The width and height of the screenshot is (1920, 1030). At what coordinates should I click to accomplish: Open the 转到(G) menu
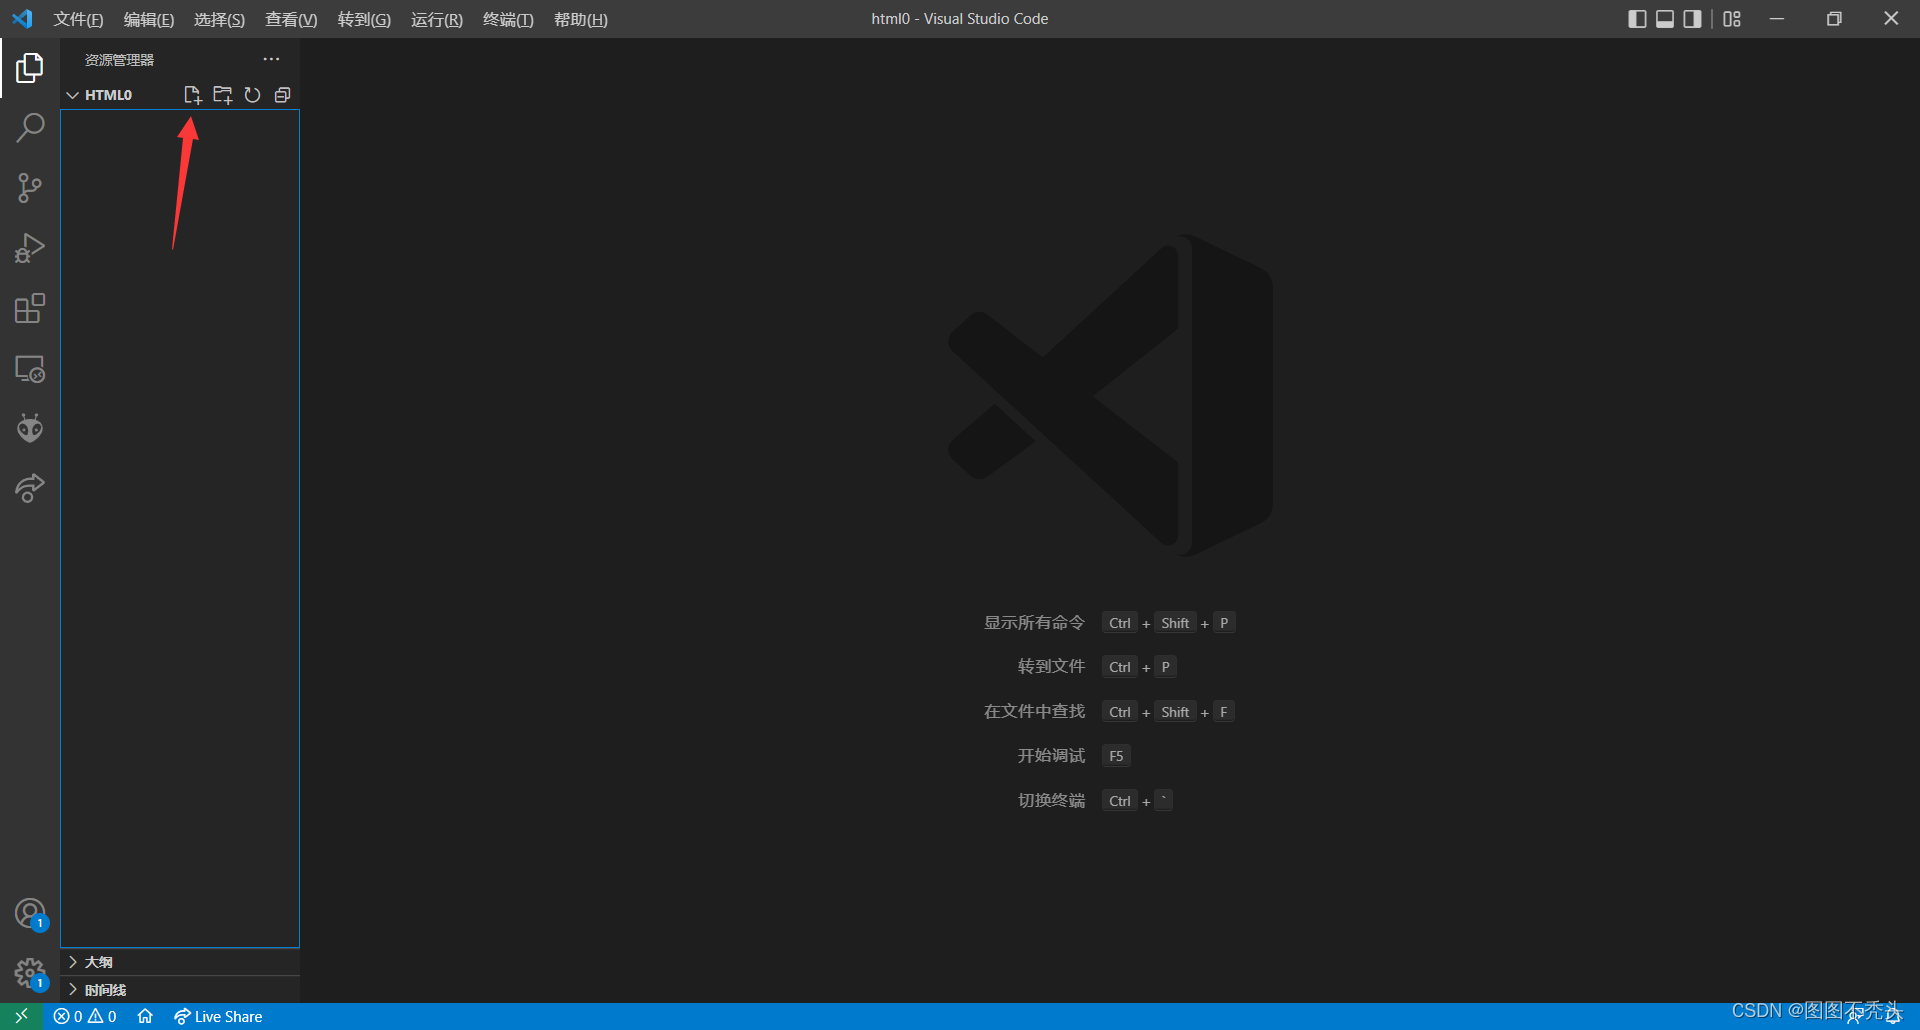coord(364,19)
